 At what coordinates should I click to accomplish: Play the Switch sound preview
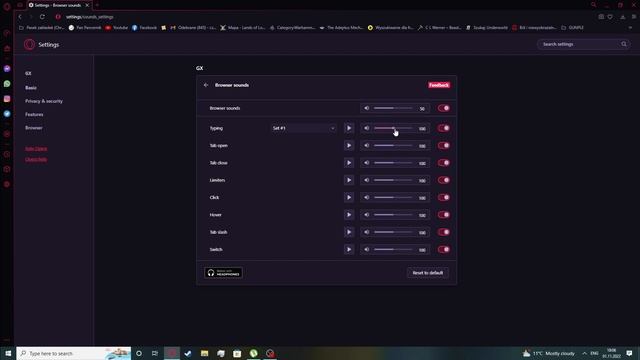(x=349, y=249)
